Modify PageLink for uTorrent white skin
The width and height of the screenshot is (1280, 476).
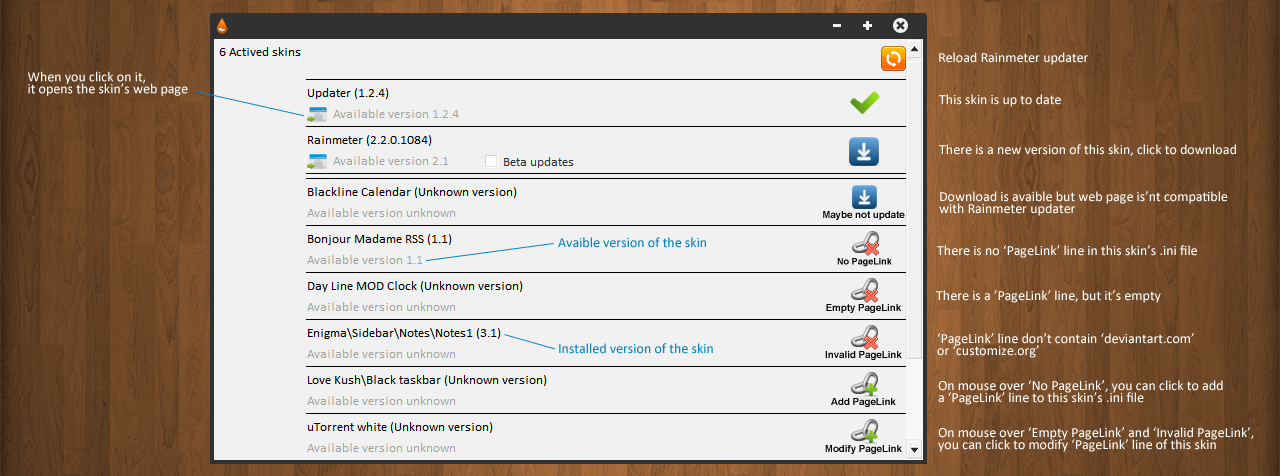point(864,431)
